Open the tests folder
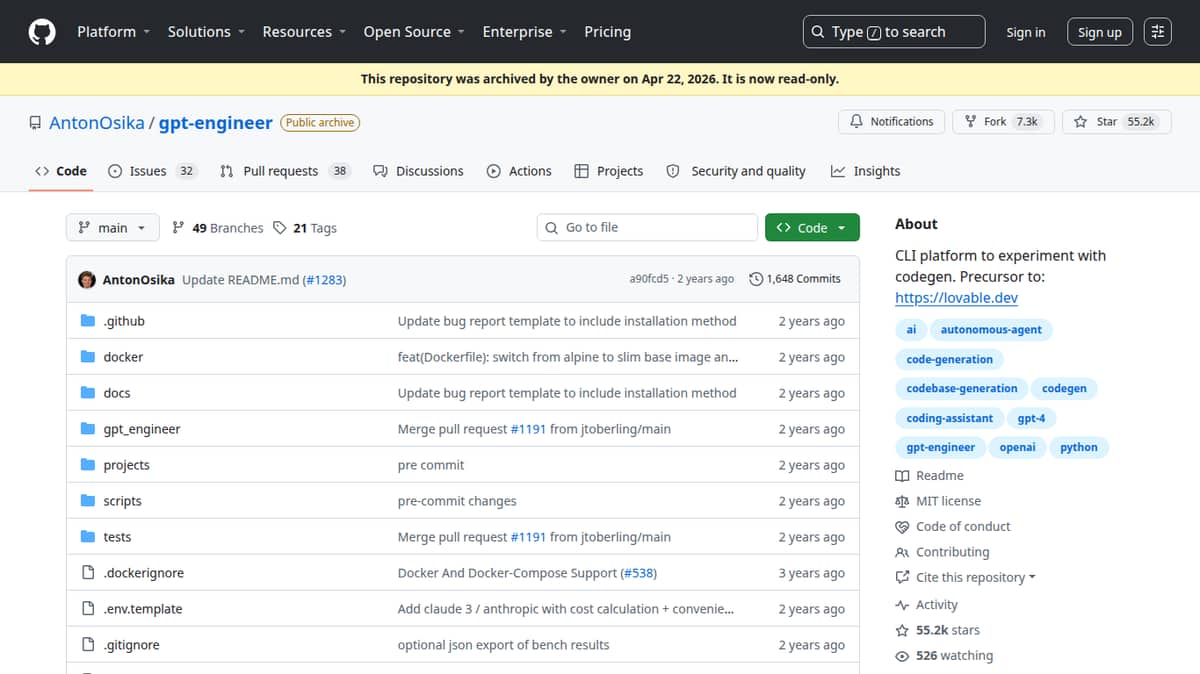This screenshot has width=1200, height=674. pyautogui.click(x=117, y=537)
